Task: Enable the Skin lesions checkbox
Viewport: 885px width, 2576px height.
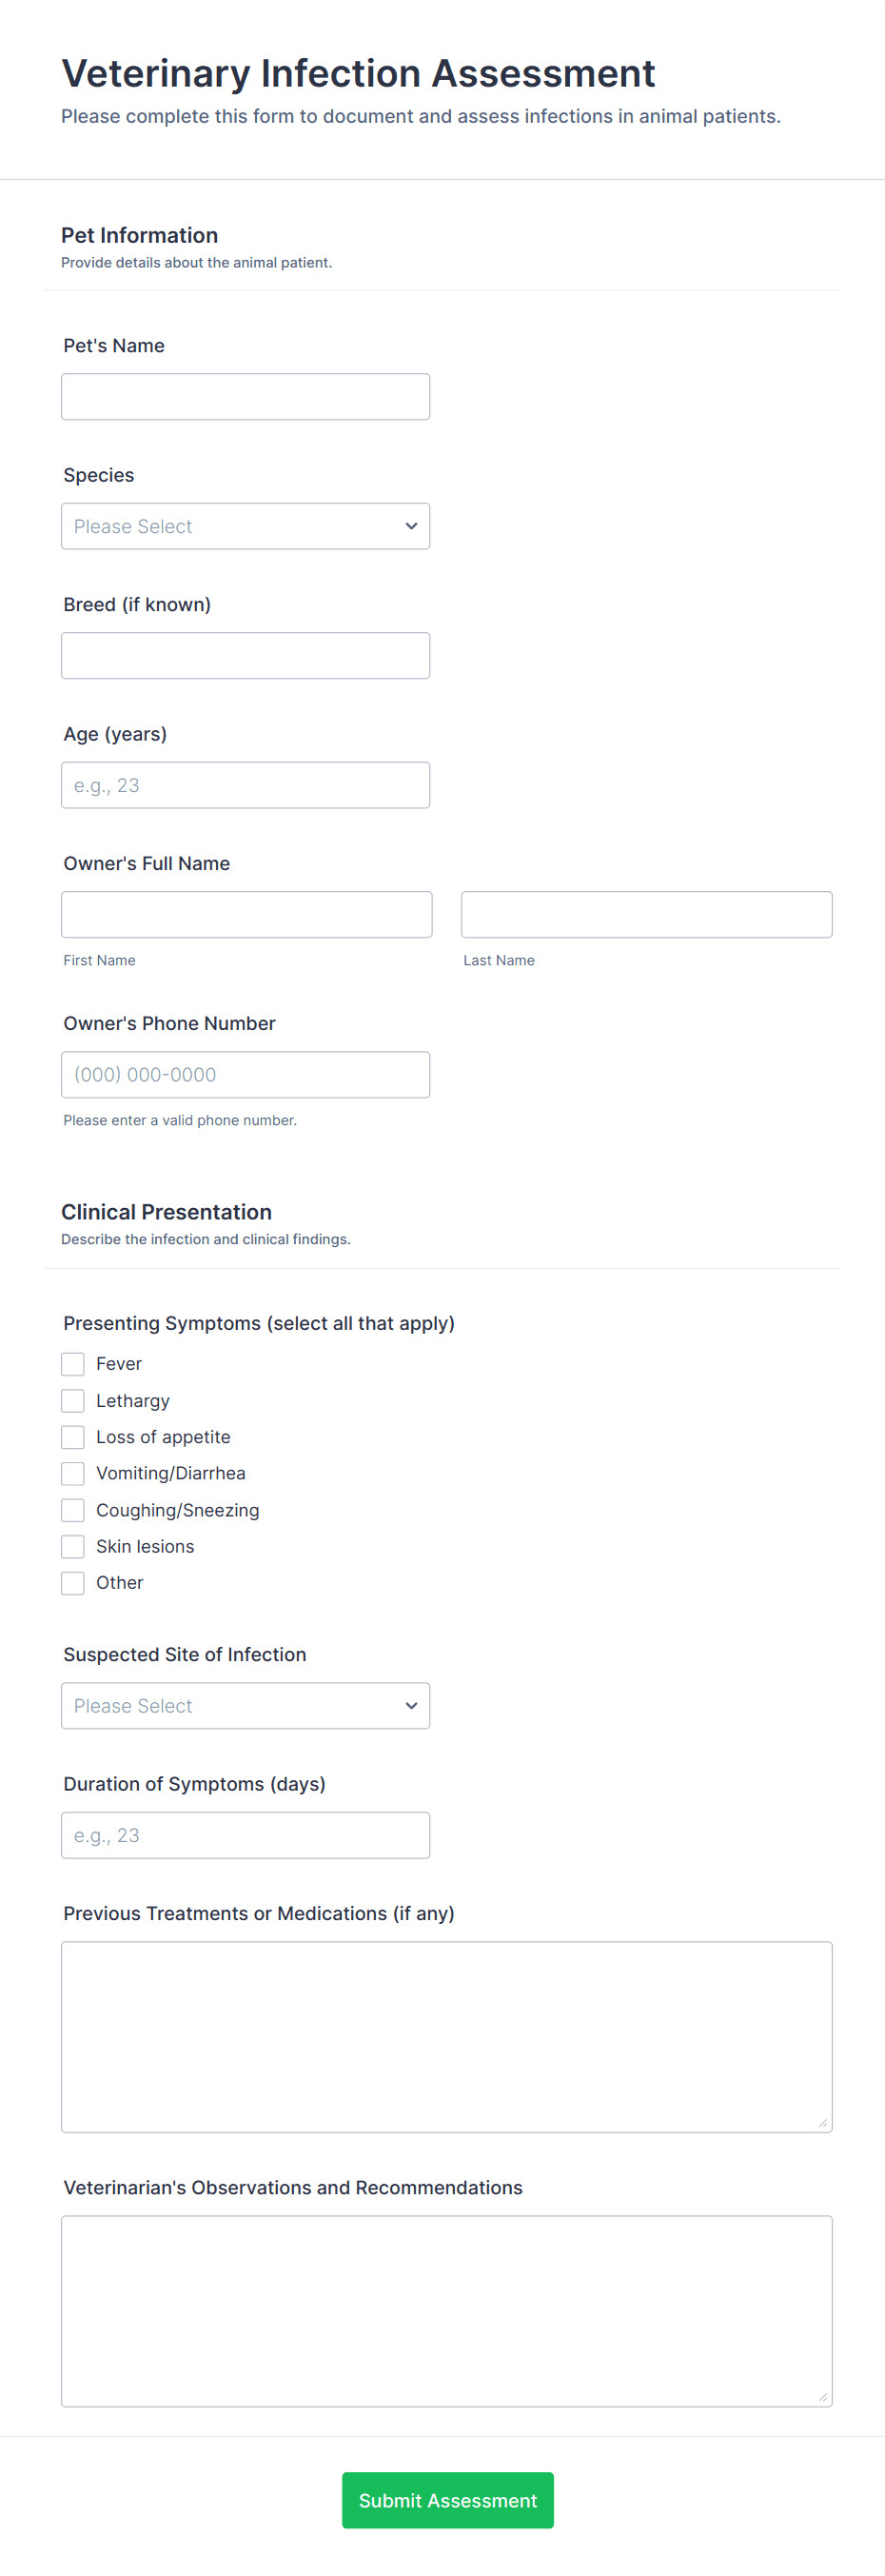Action: tap(72, 1546)
